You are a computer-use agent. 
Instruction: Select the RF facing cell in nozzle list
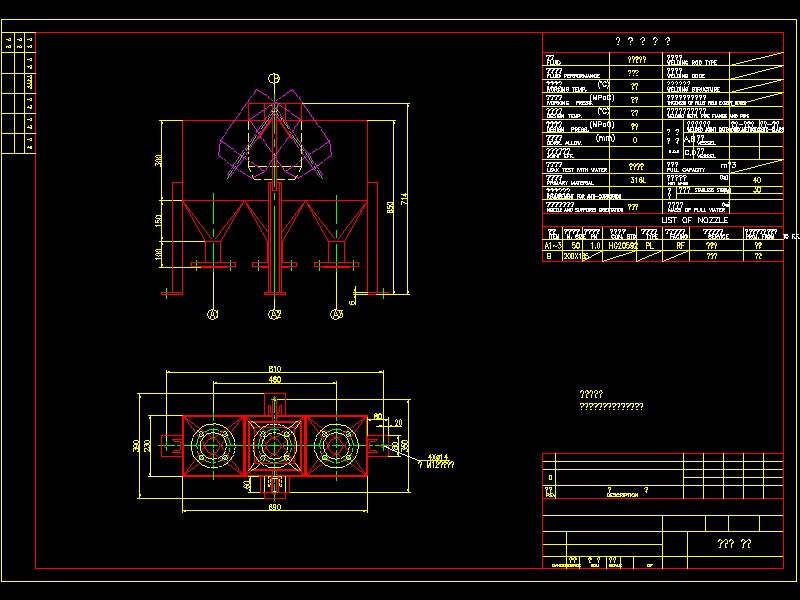[678, 245]
